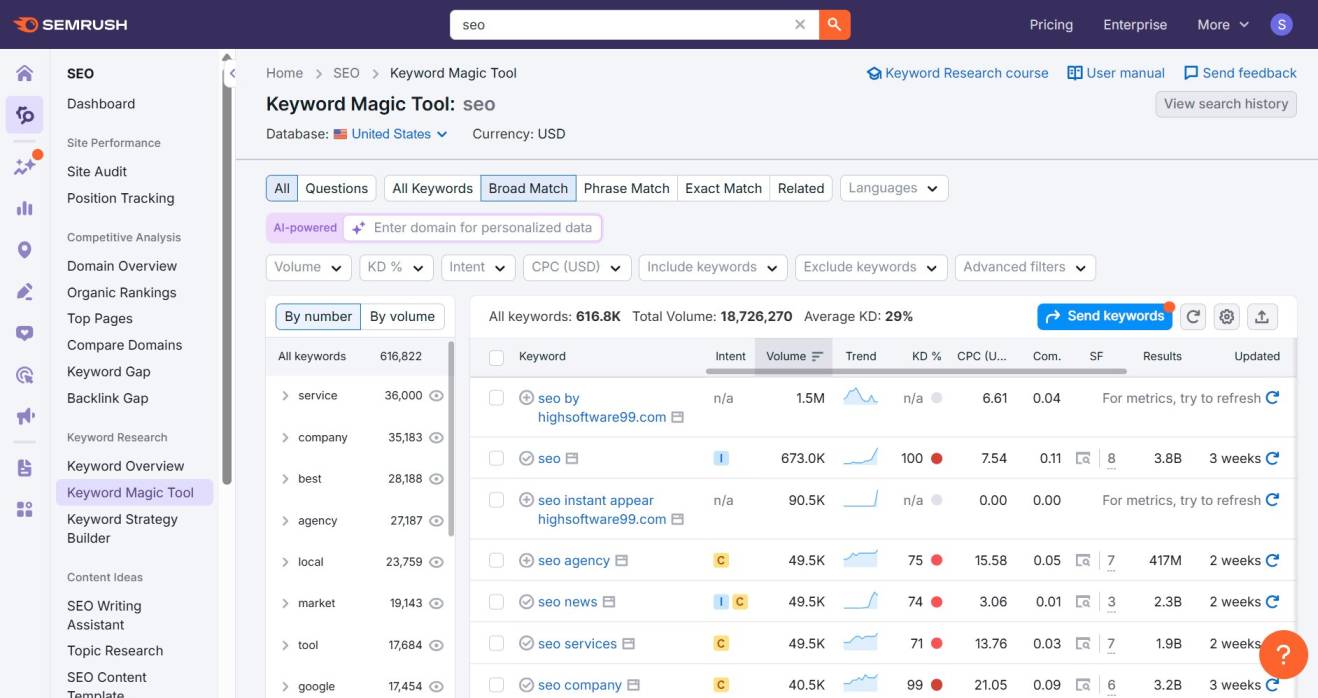Click the refresh icon next to Send keywords
The width and height of the screenshot is (1318, 698).
[x=1192, y=316]
